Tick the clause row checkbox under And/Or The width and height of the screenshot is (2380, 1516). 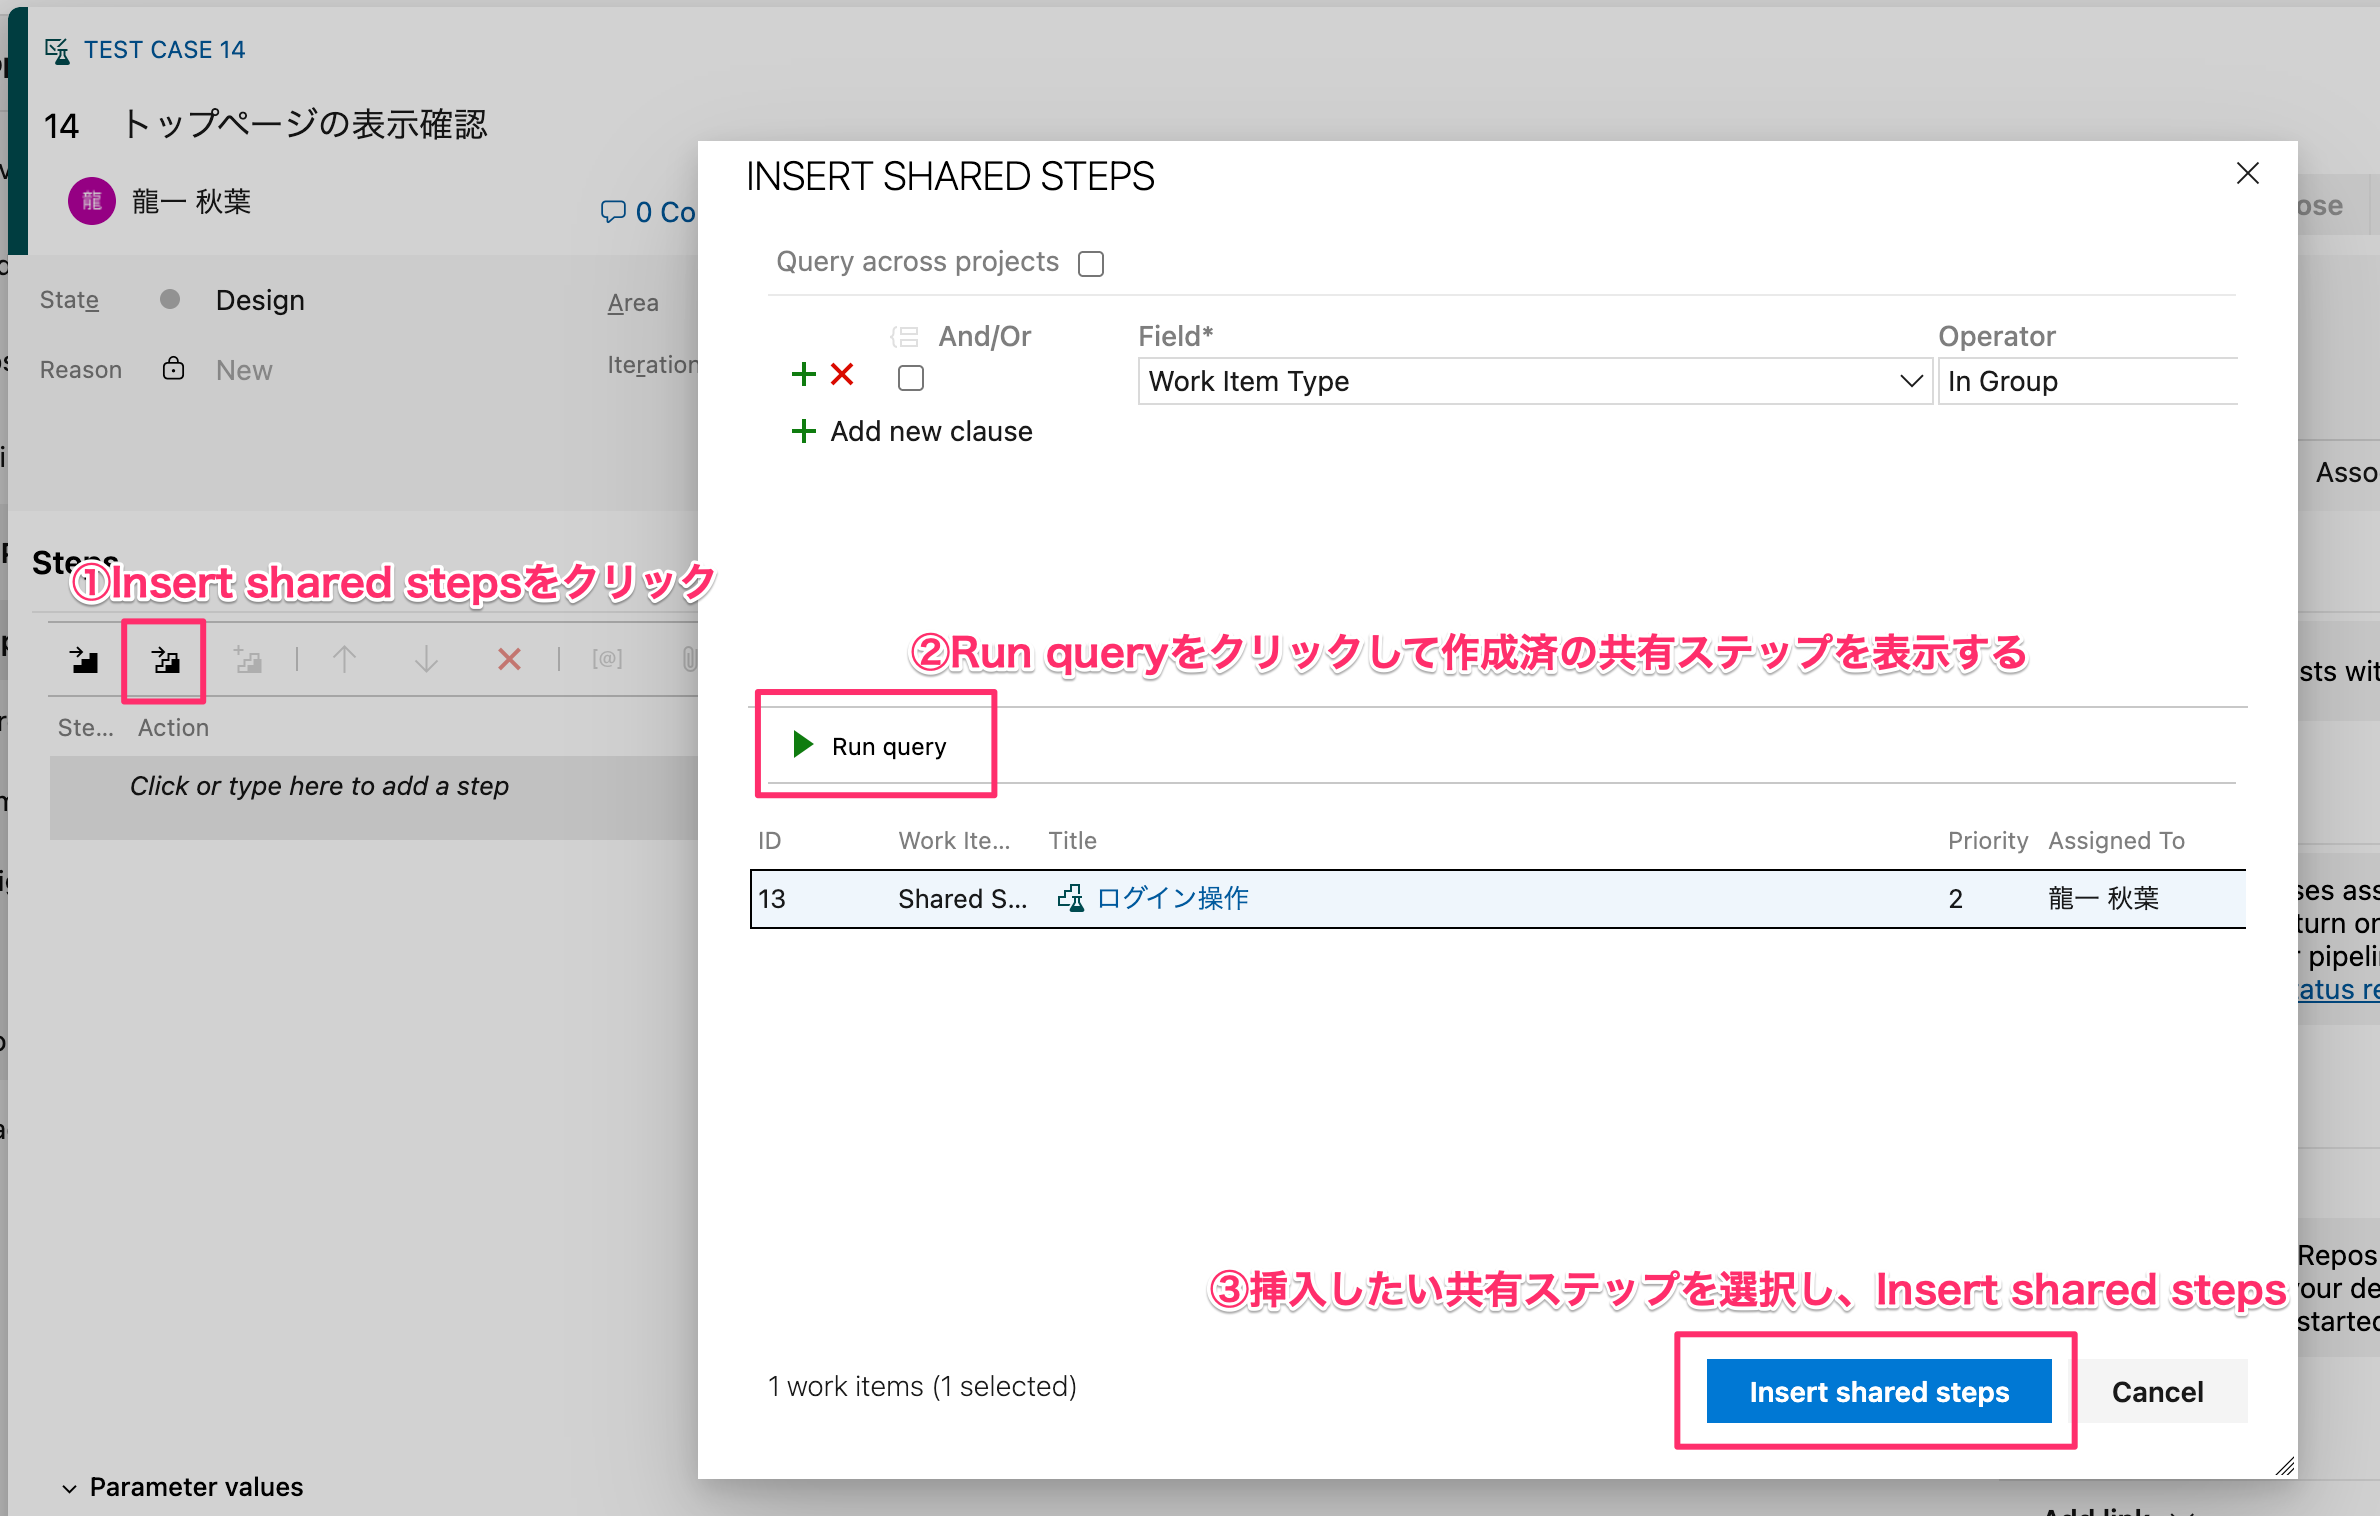tap(910, 378)
